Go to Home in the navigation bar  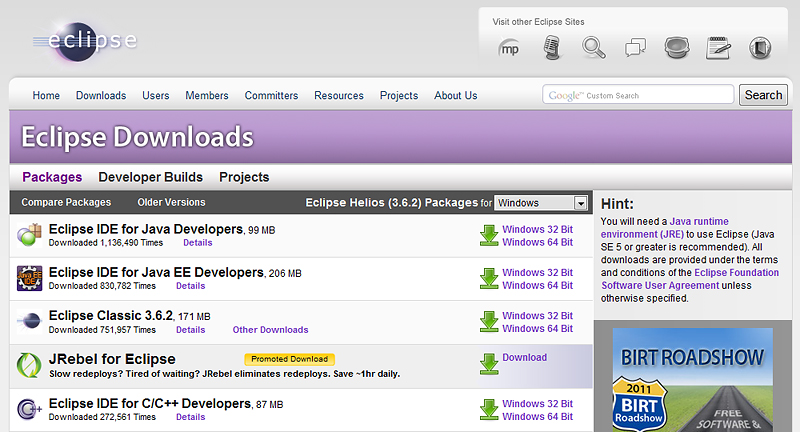click(x=46, y=95)
